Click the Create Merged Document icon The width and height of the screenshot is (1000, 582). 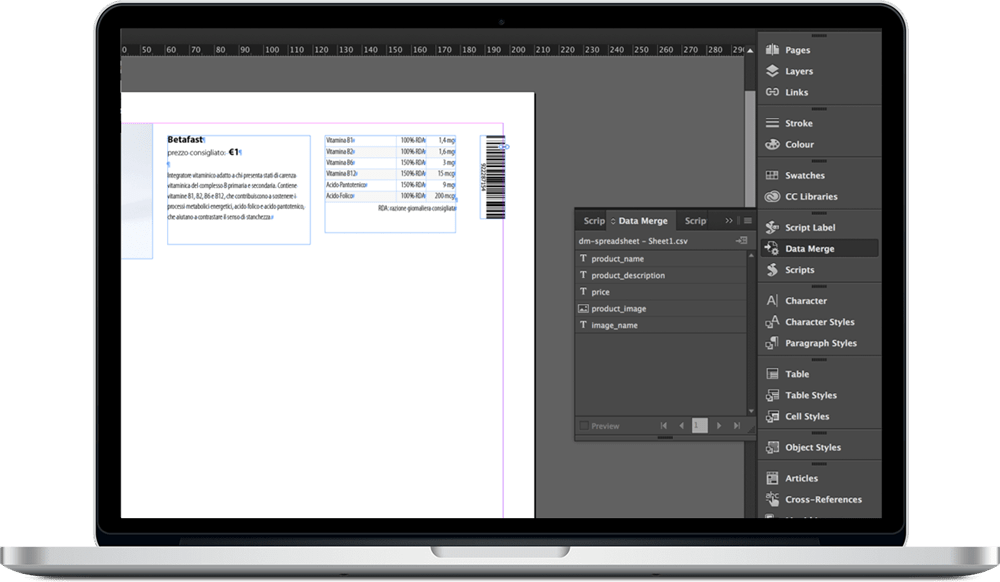[741, 240]
